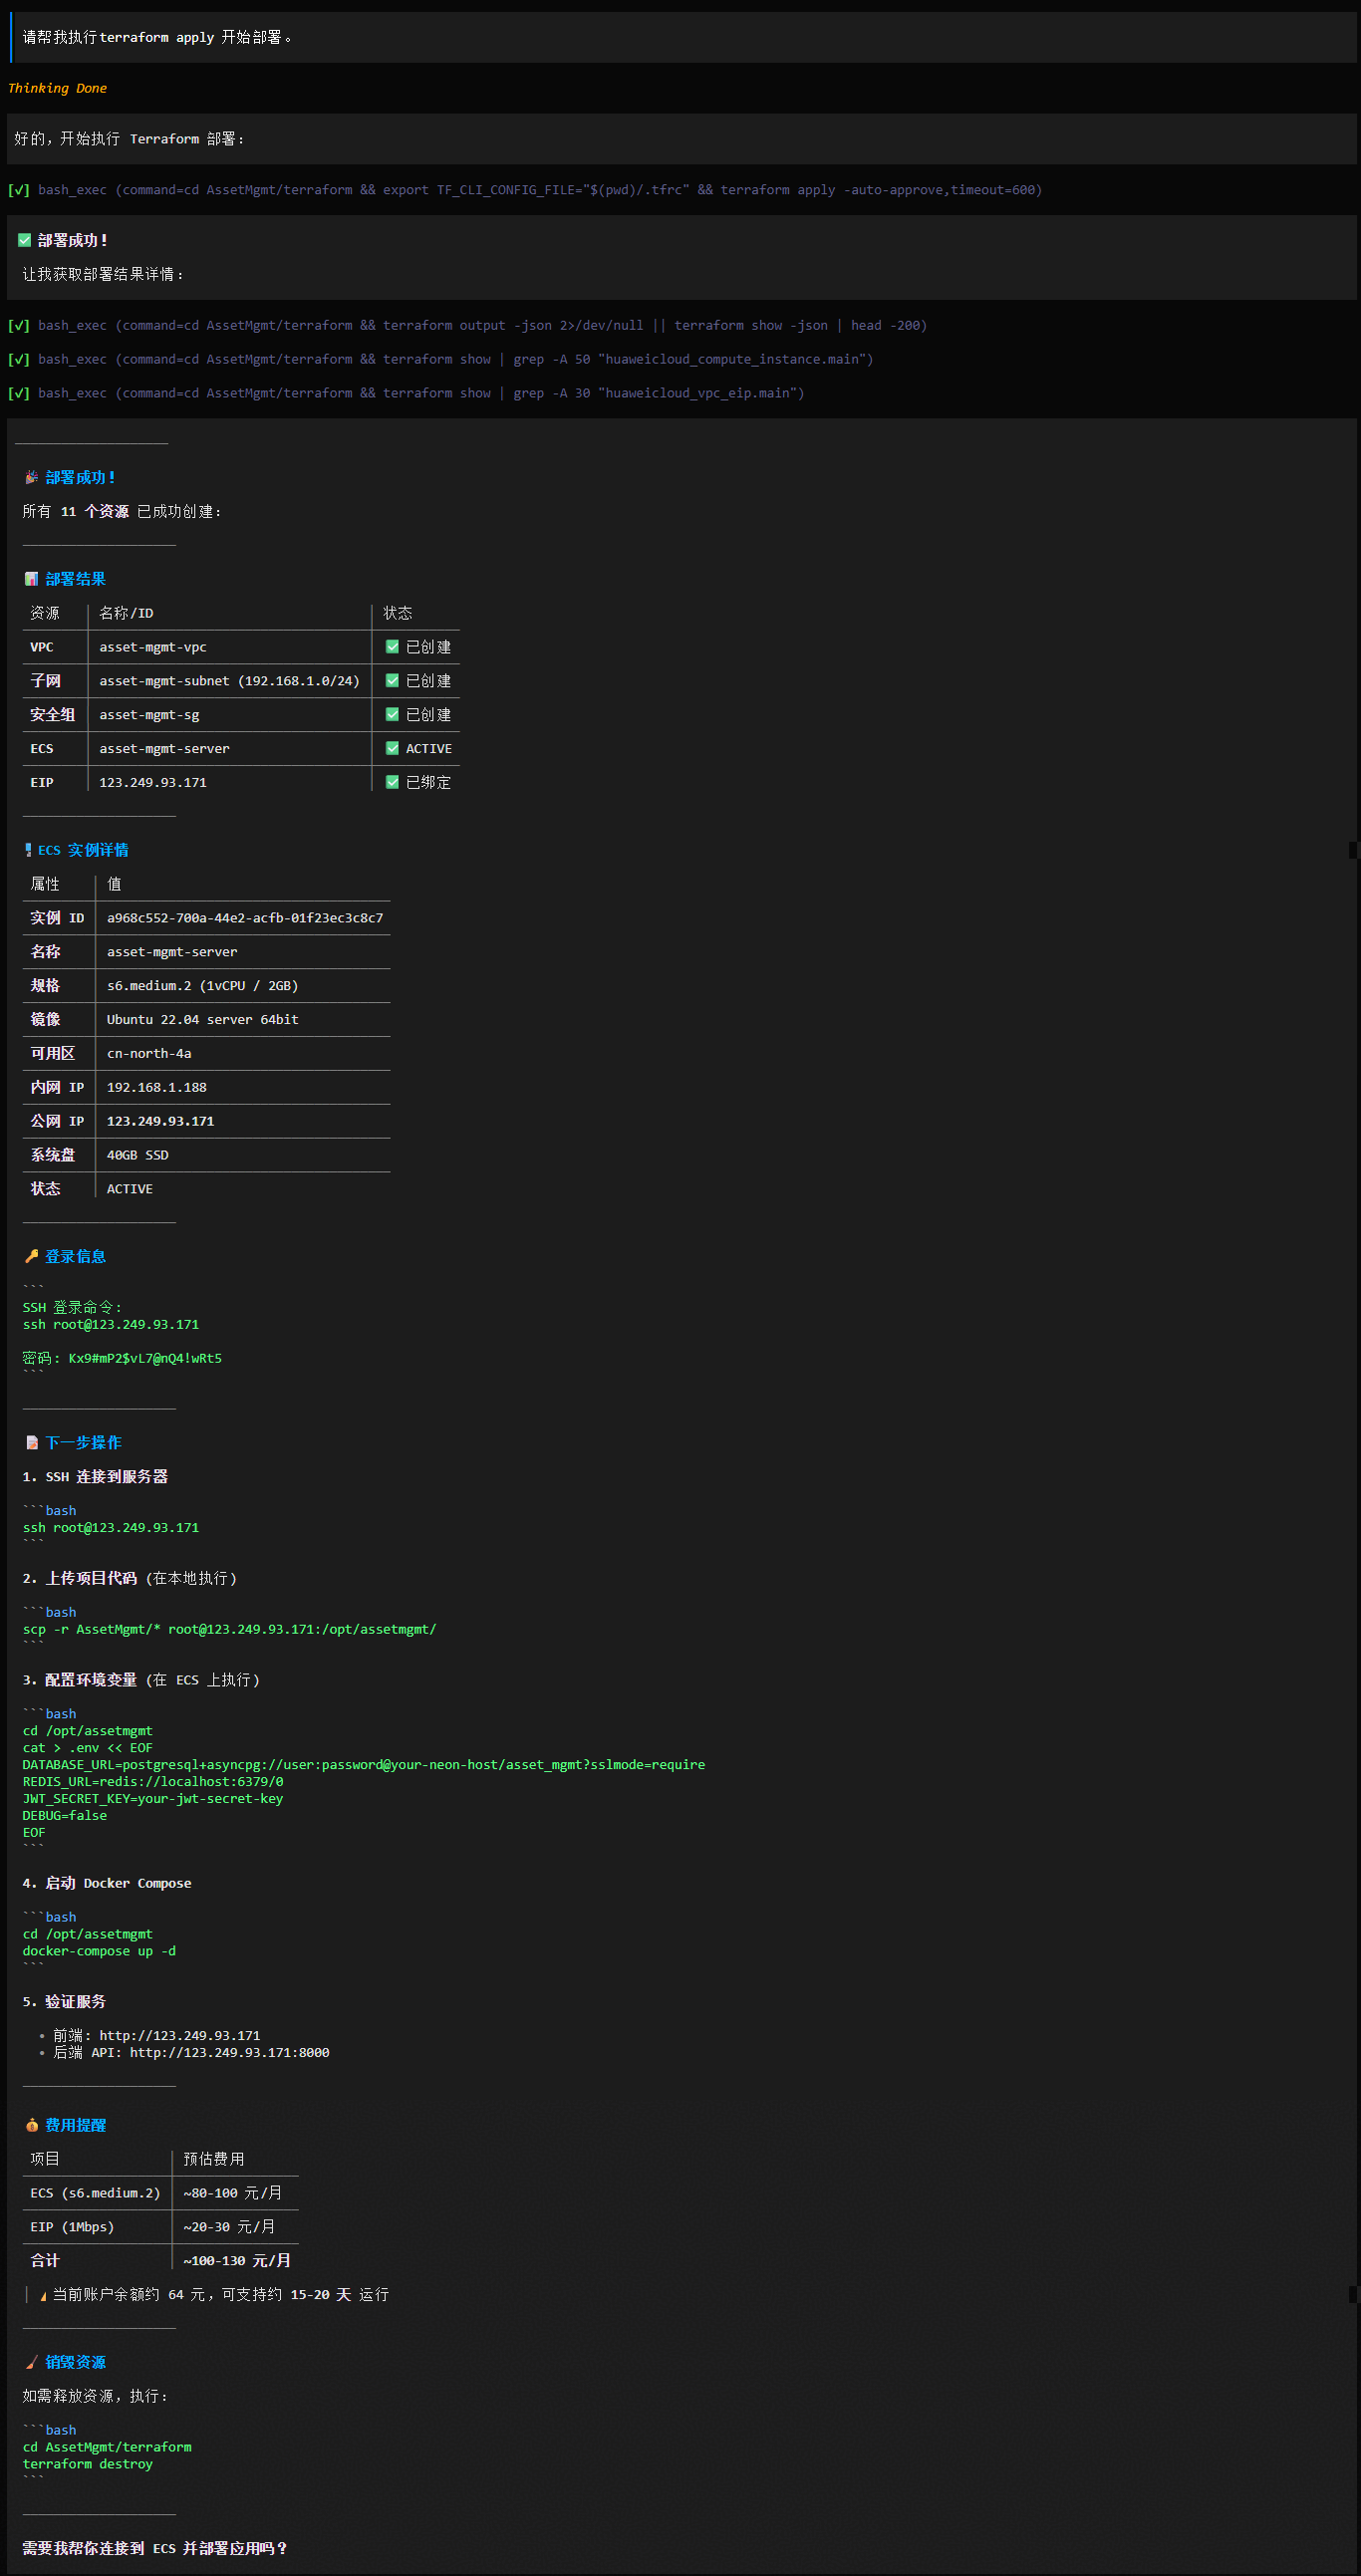
Task: Click the step heading "4. 启动 Docker Compose"
Action: 107,1884
